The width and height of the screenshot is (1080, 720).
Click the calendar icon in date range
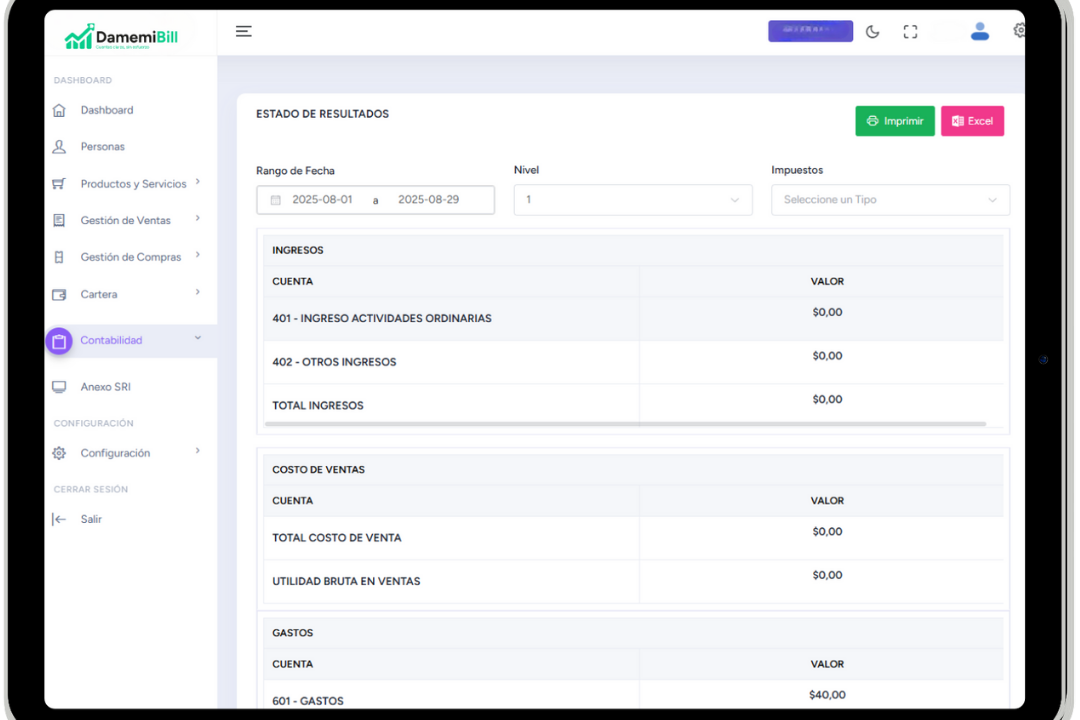tap(276, 200)
